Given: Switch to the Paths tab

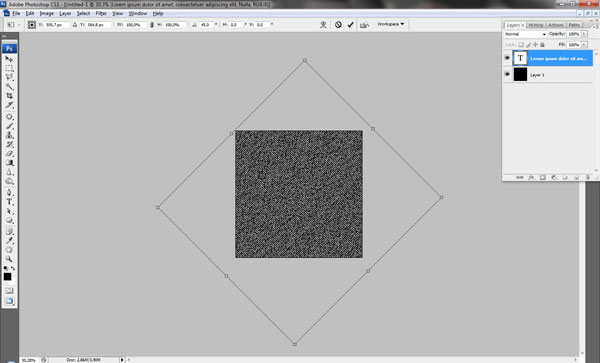Looking at the screenshot, I should pyautogui.click(x=574, y=25).
